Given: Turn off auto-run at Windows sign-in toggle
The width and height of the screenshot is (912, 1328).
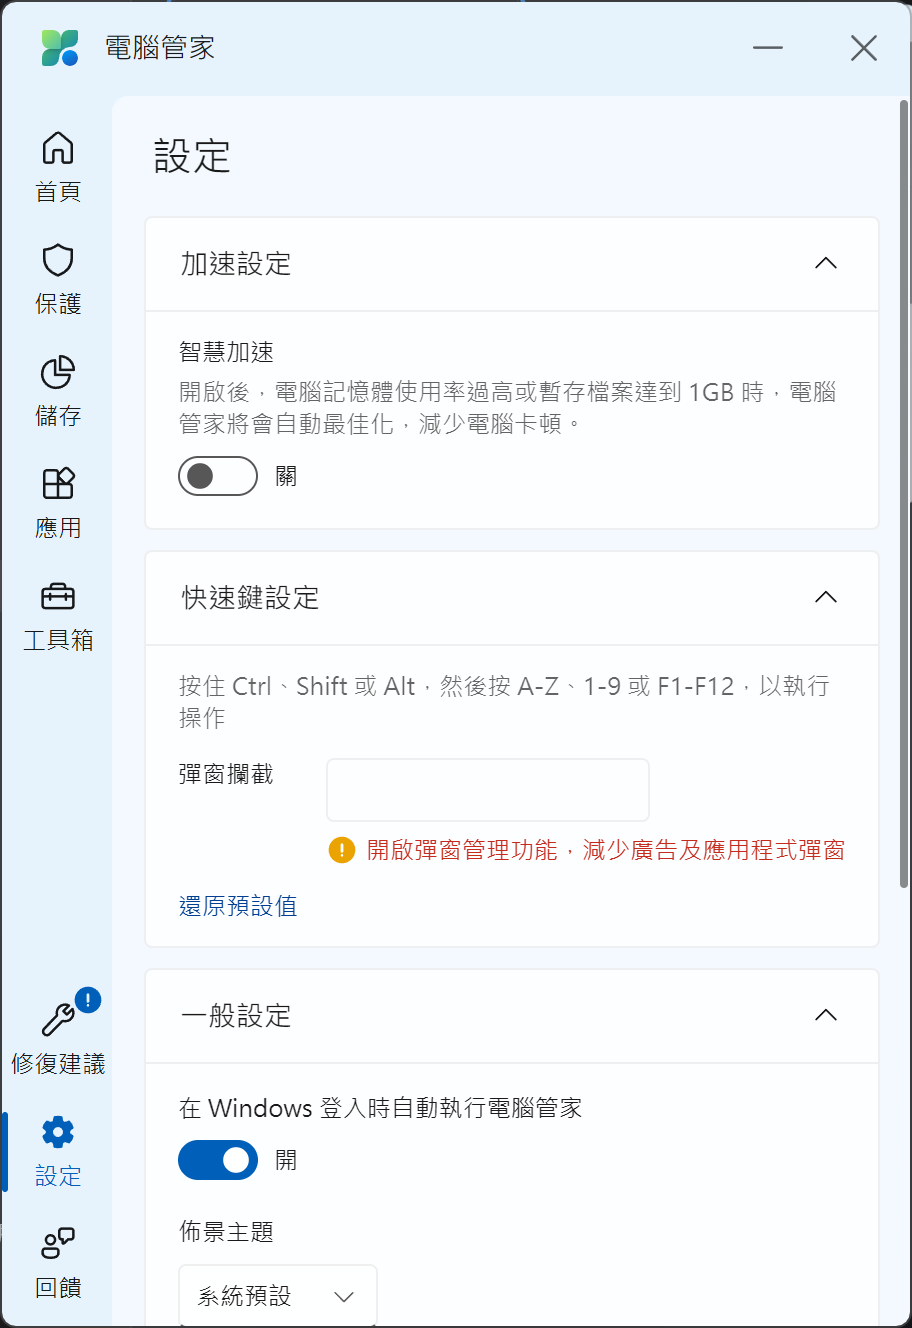Looking at the screenshot, I should tap(218, 1160).
